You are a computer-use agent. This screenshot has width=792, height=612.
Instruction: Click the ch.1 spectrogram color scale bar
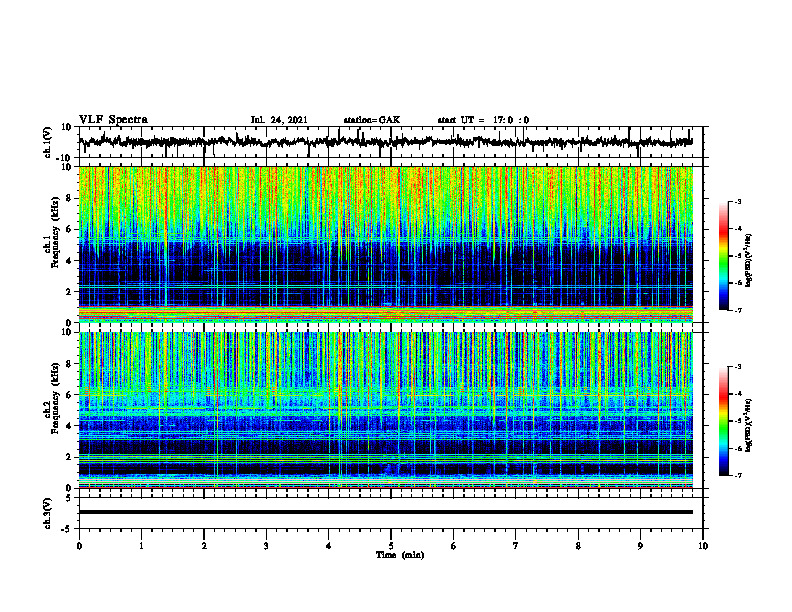point(723,256)
